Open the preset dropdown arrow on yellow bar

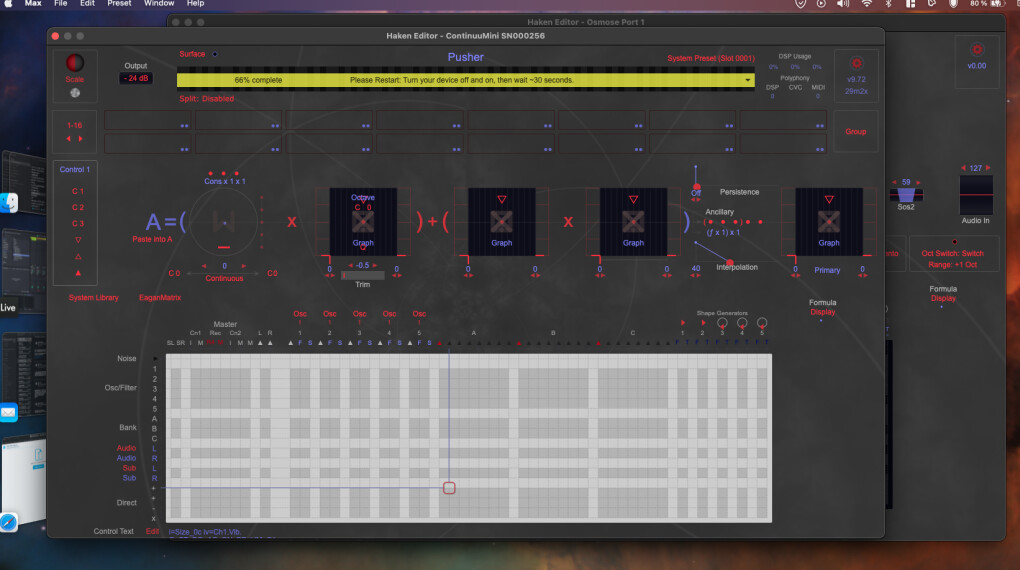point(747,80)
